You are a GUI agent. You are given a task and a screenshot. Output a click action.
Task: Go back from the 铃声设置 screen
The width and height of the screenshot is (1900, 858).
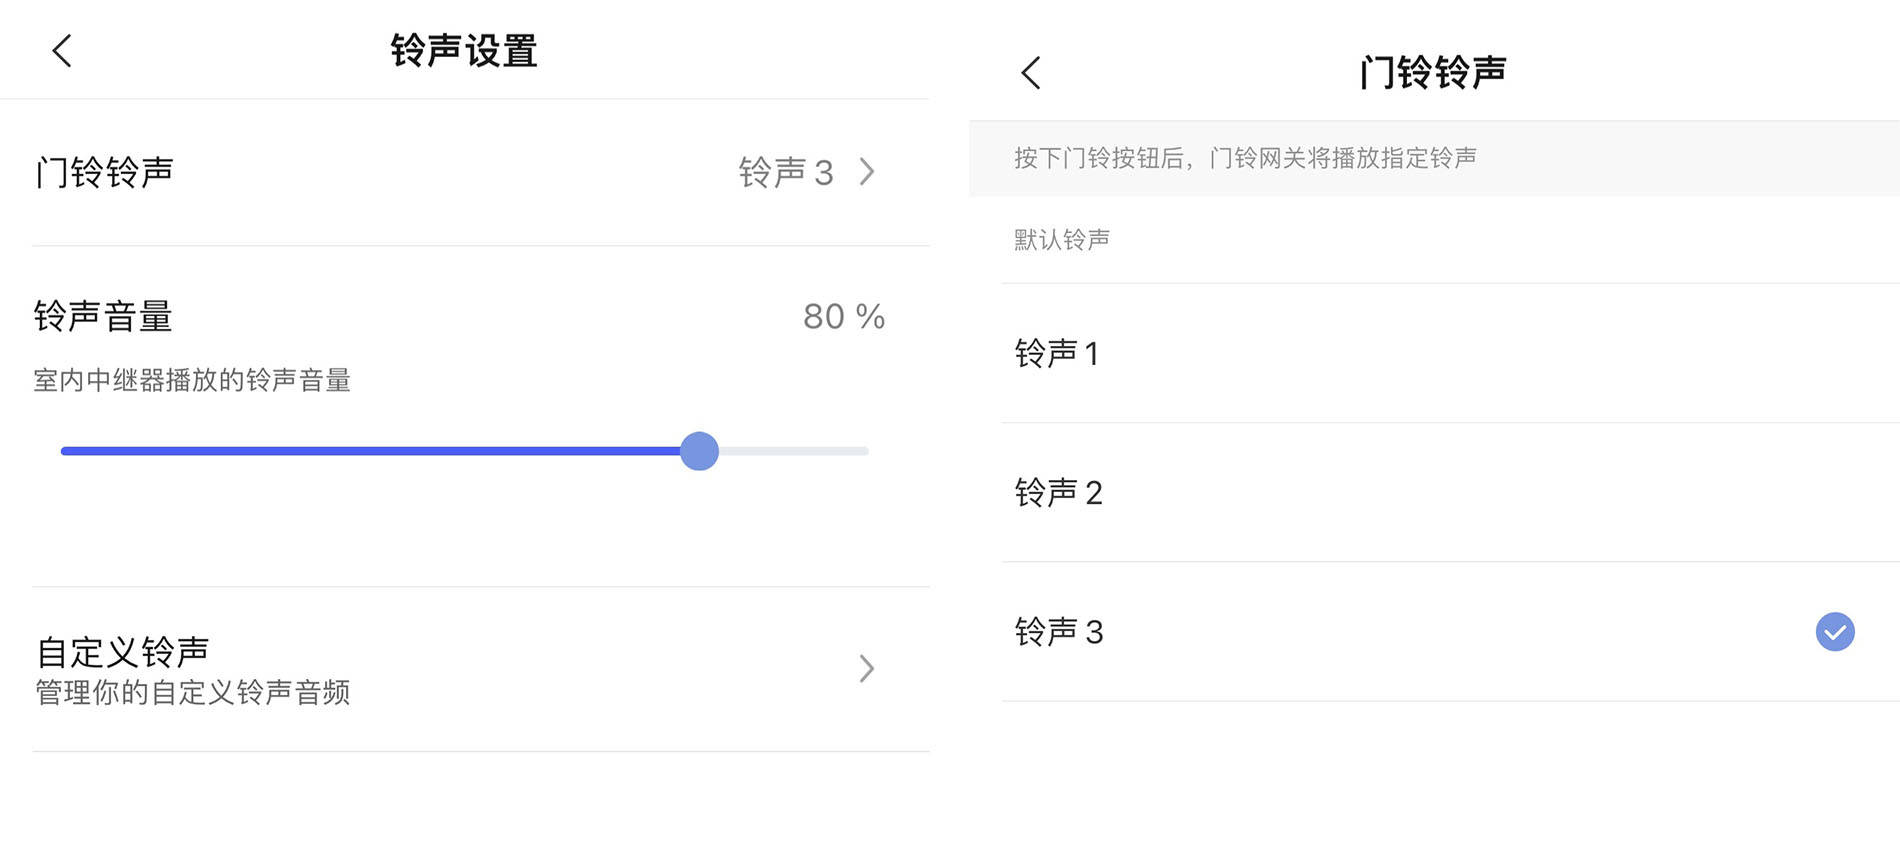(62, 51)
